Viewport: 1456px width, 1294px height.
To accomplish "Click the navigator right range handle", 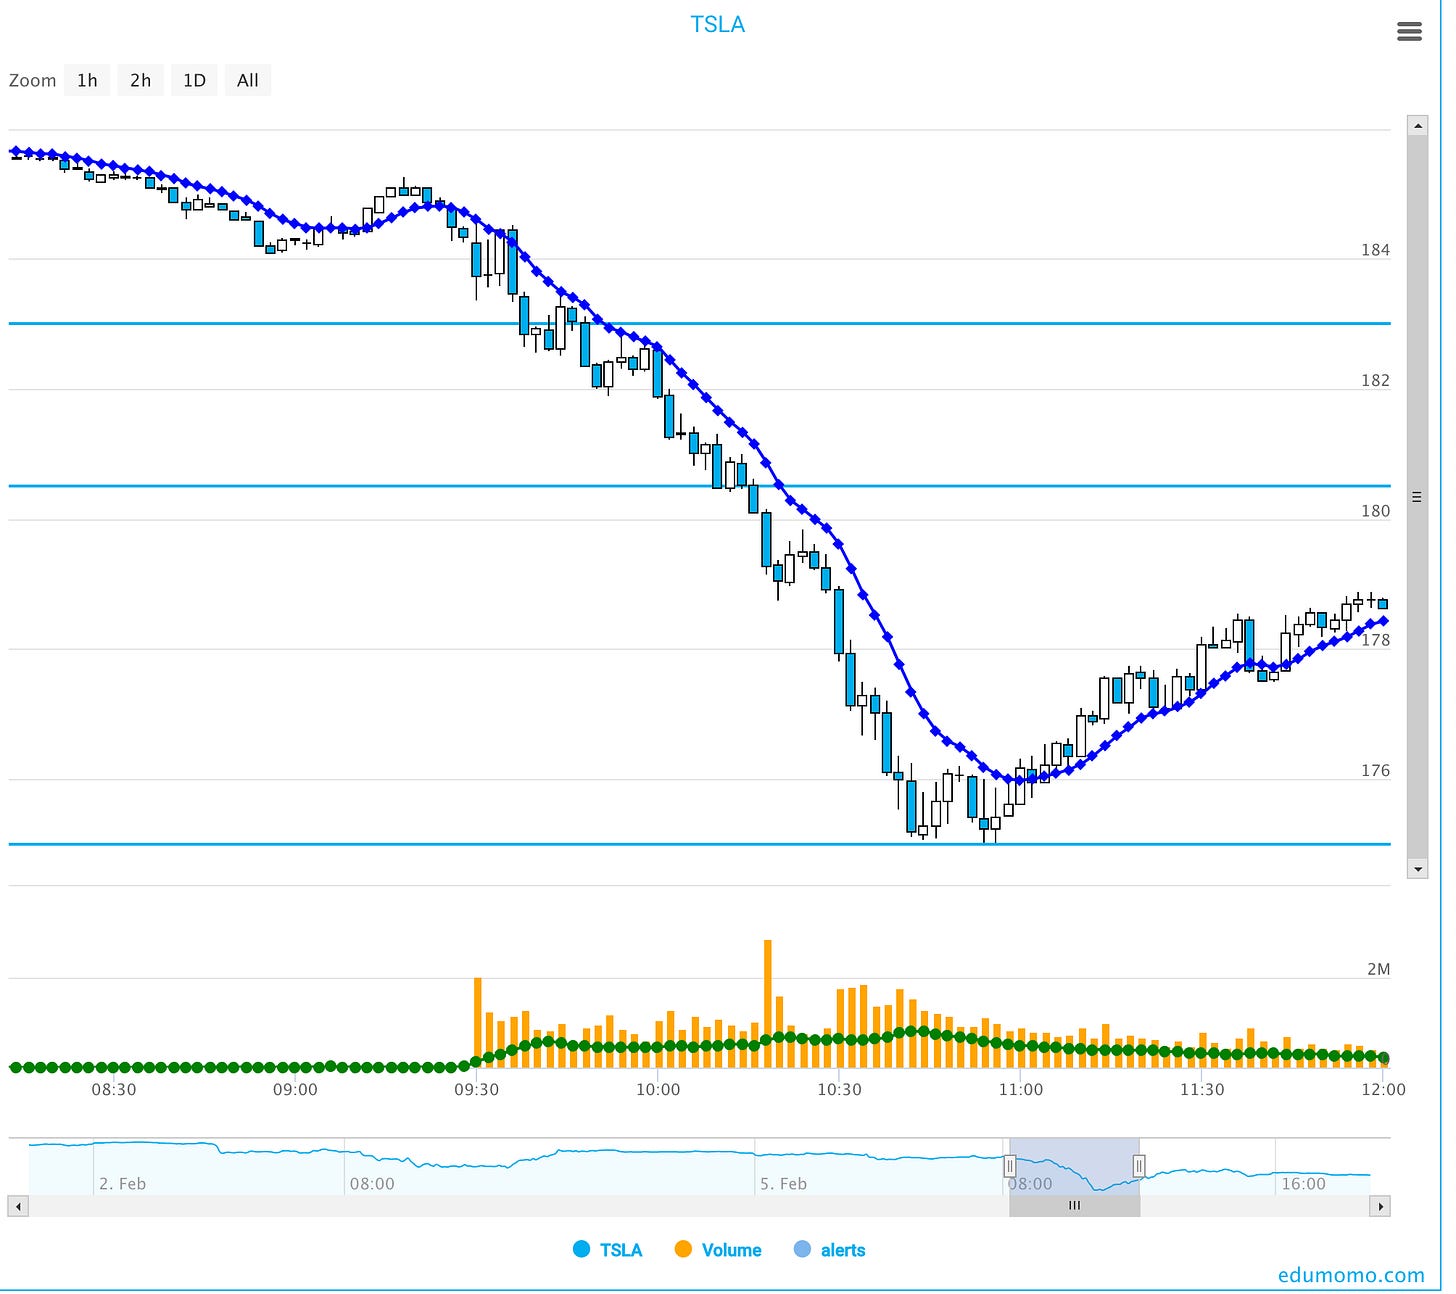I will tap(1139, 1166).
